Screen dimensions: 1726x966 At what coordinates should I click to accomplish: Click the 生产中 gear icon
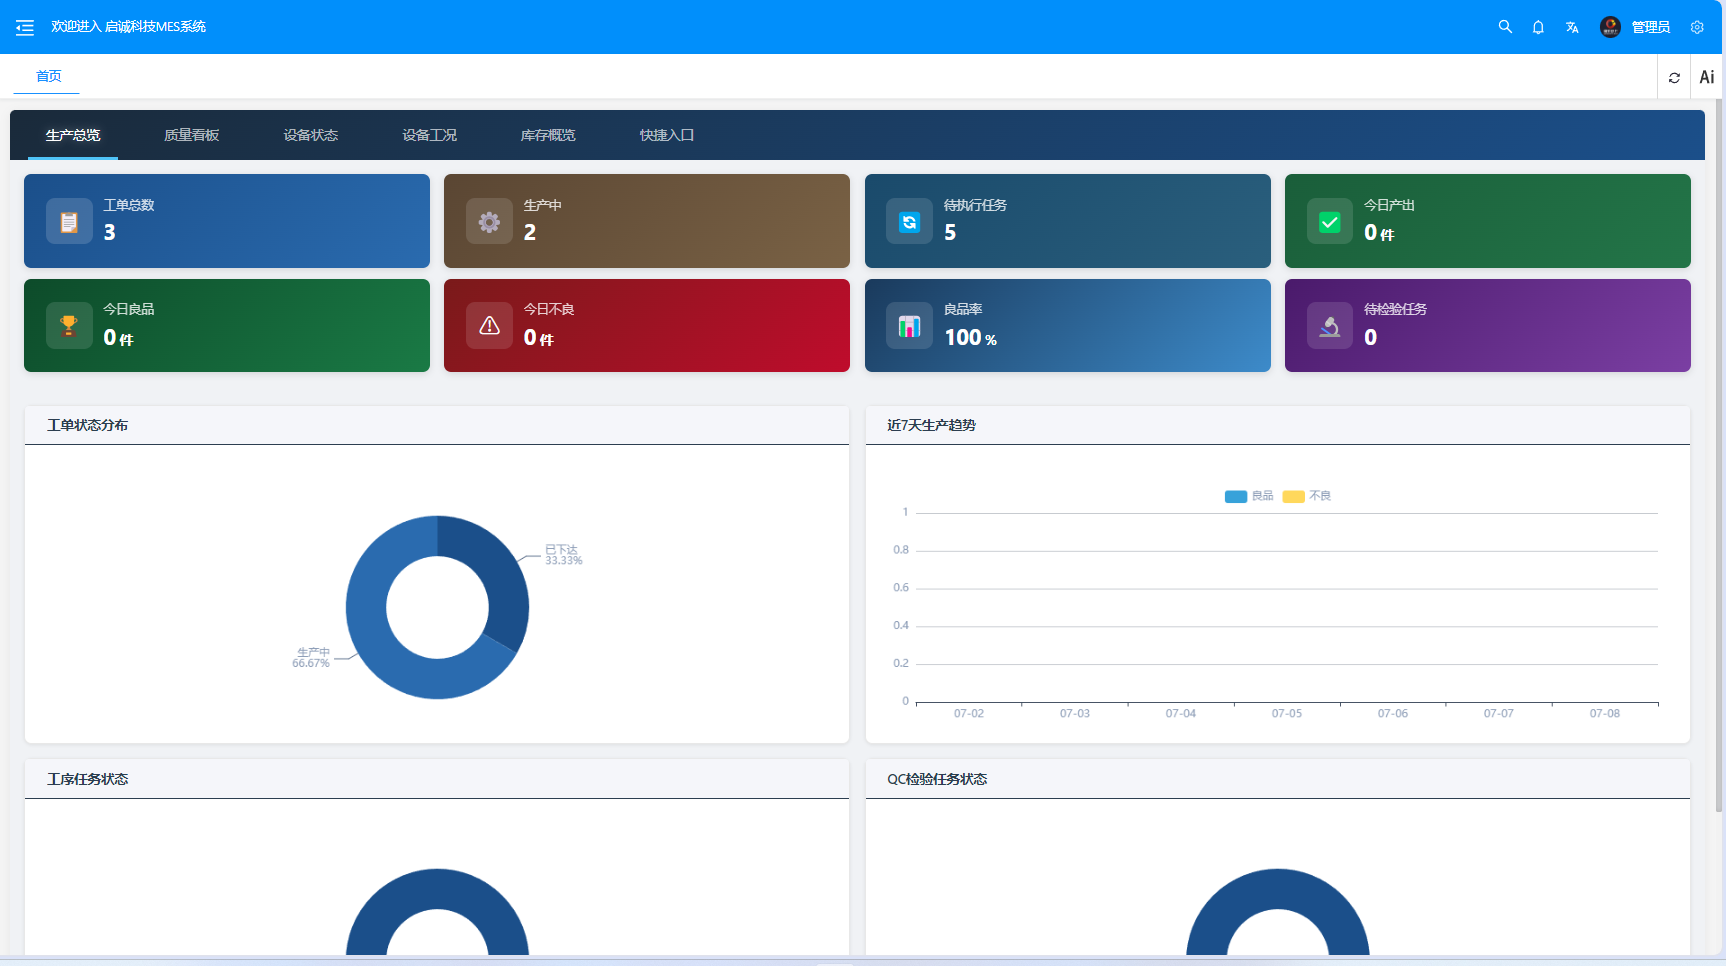click(489, 221)
